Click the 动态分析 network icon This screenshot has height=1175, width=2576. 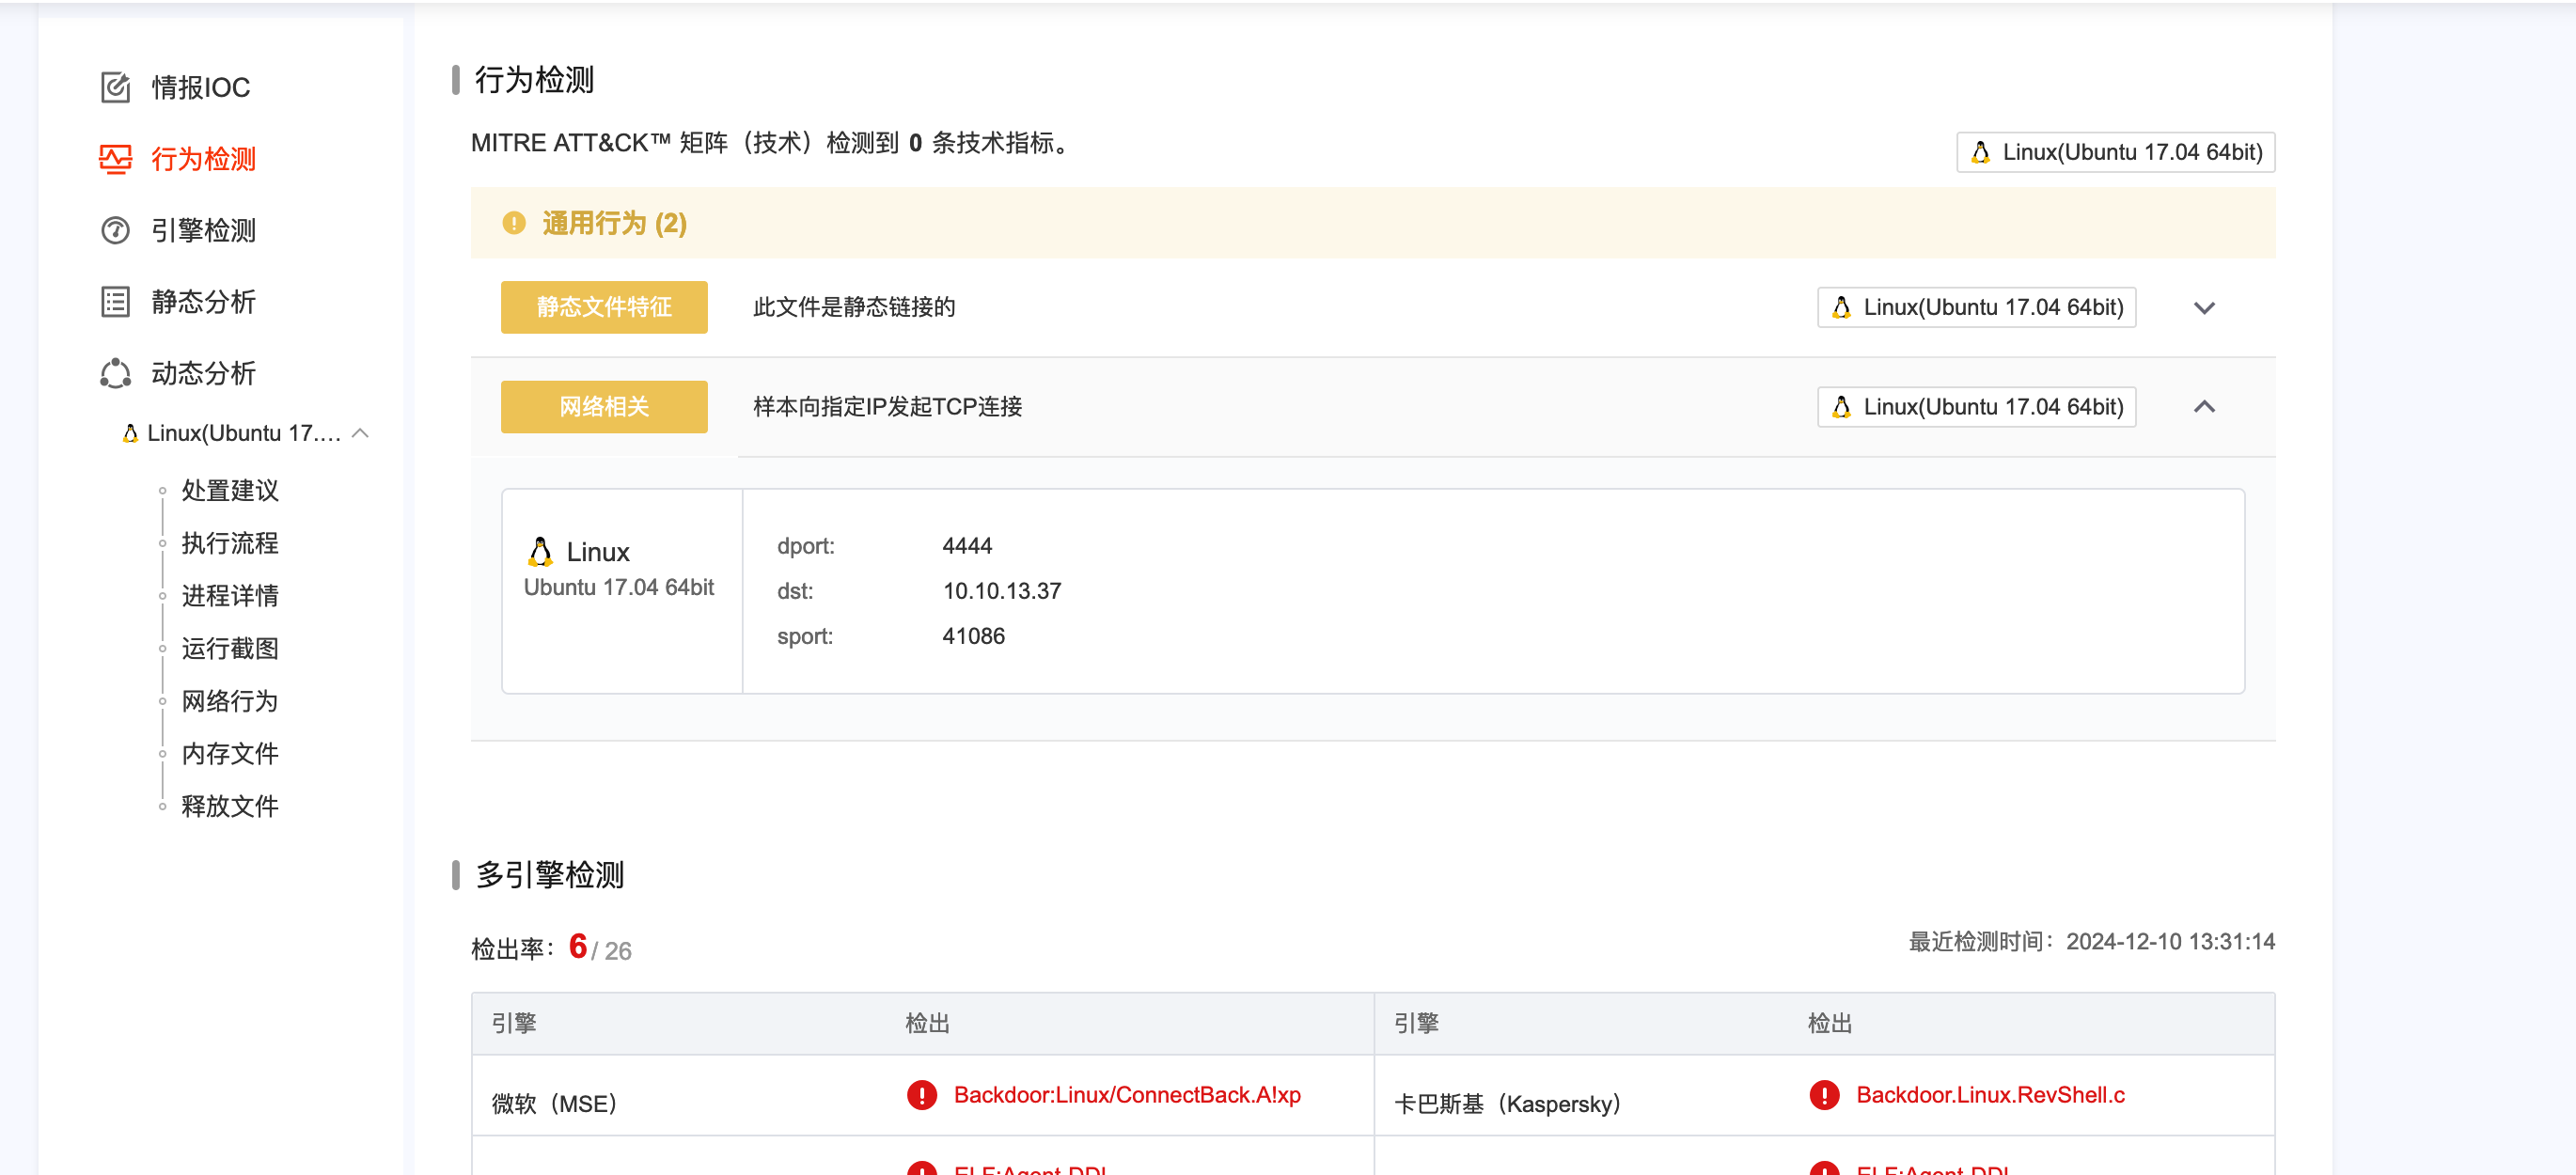pyautogui.click(x=115, y=372)
